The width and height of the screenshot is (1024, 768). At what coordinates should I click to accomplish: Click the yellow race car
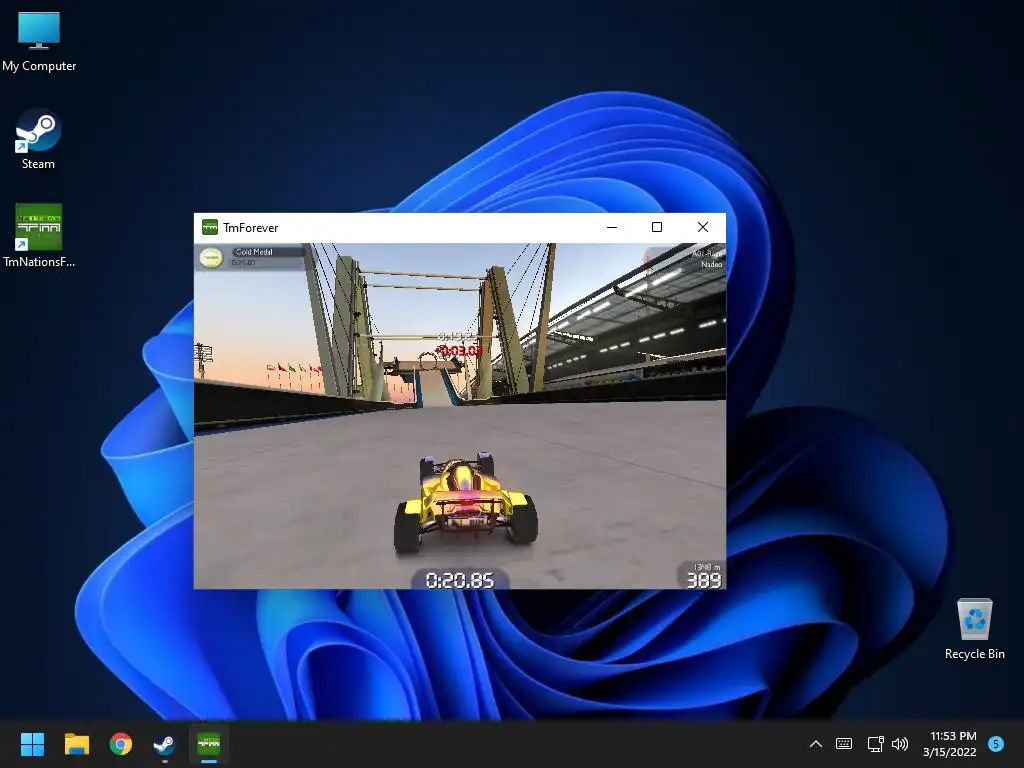(x=466, y=503)
